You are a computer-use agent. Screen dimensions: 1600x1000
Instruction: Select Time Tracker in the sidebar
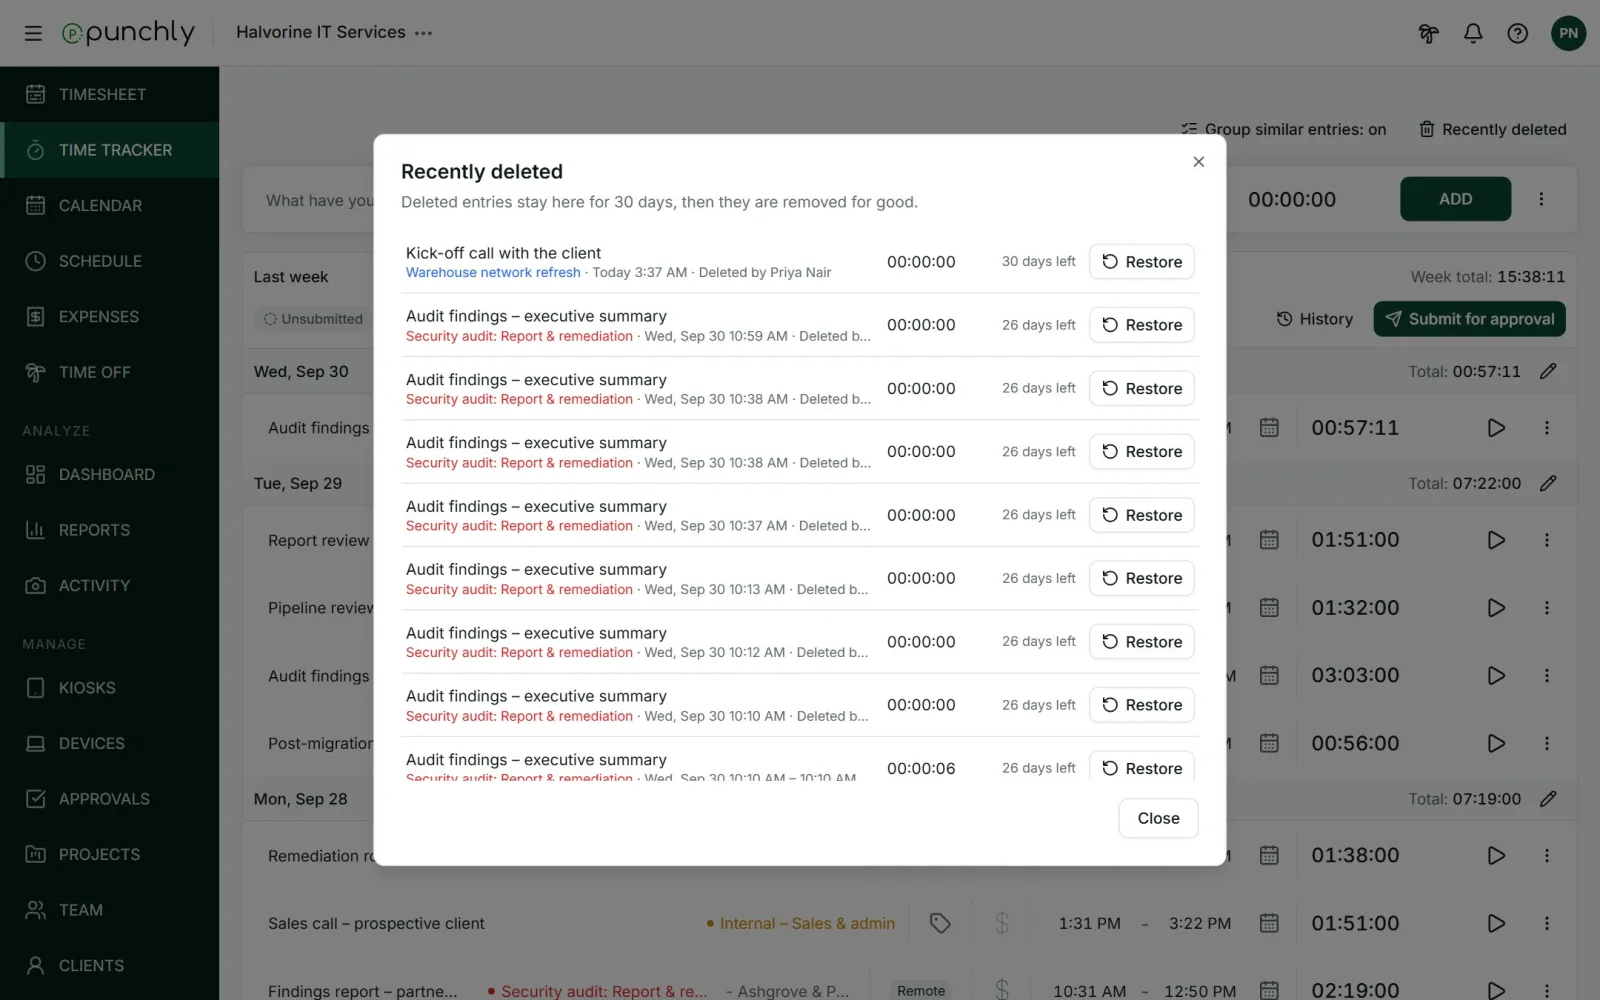coord(110,150)
